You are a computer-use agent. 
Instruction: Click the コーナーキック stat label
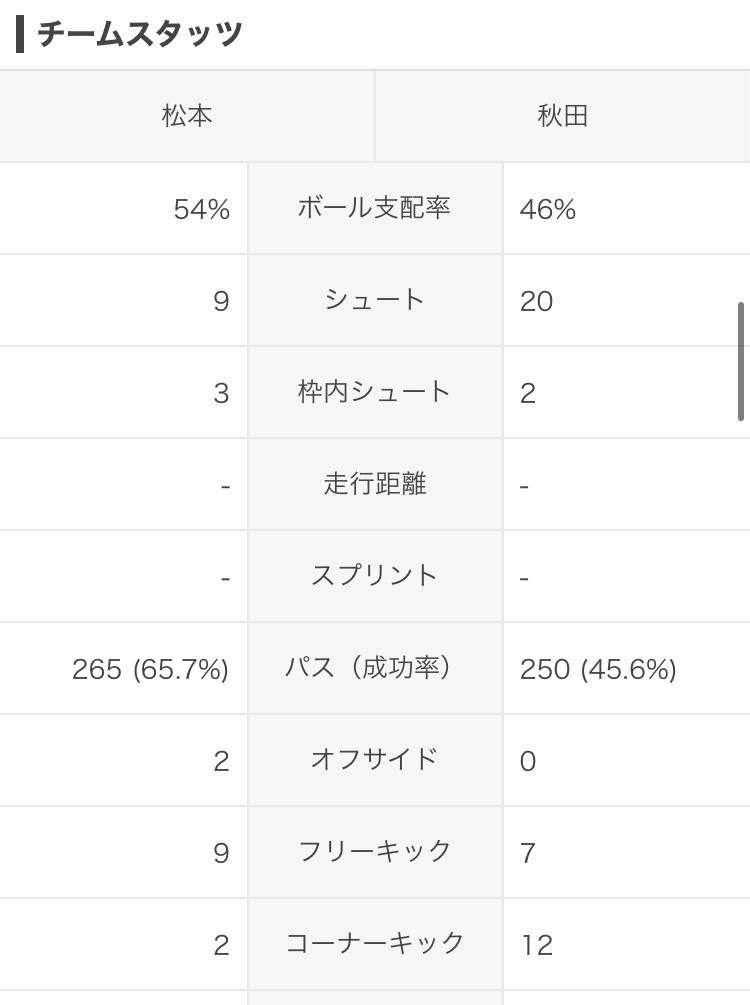point(375,943)
